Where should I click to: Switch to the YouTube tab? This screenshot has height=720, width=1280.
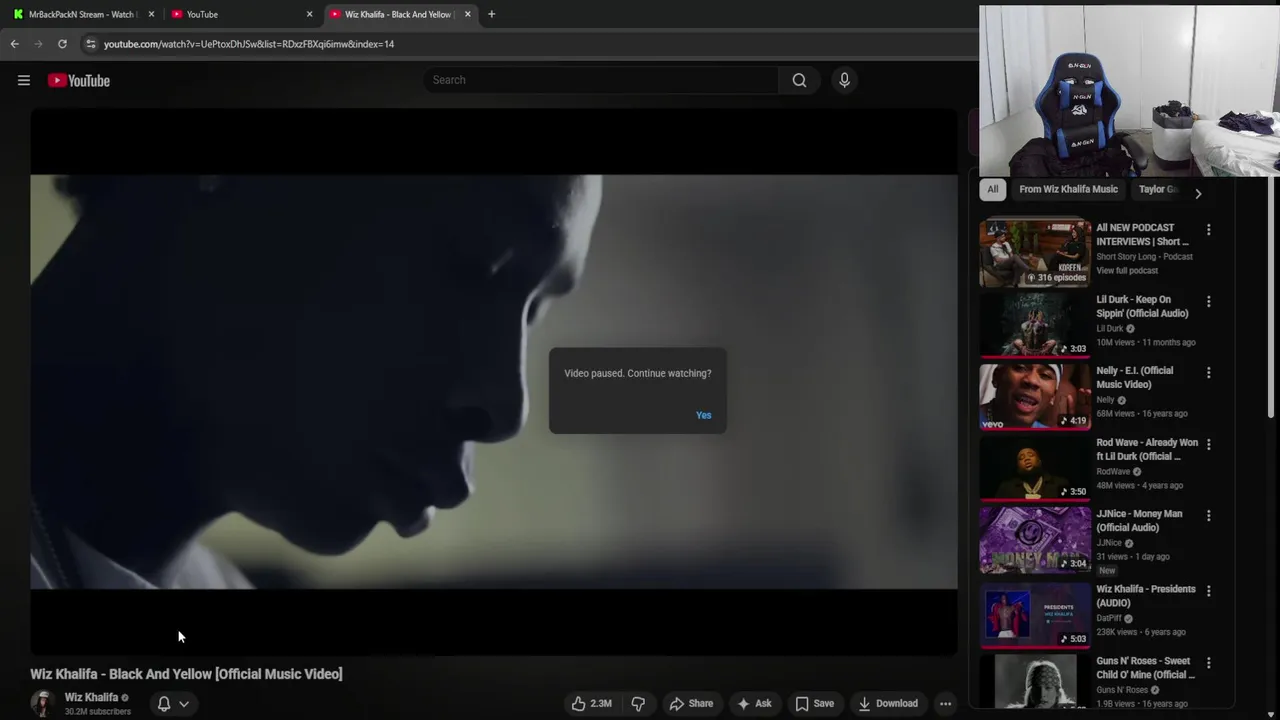tap(240, 14)
